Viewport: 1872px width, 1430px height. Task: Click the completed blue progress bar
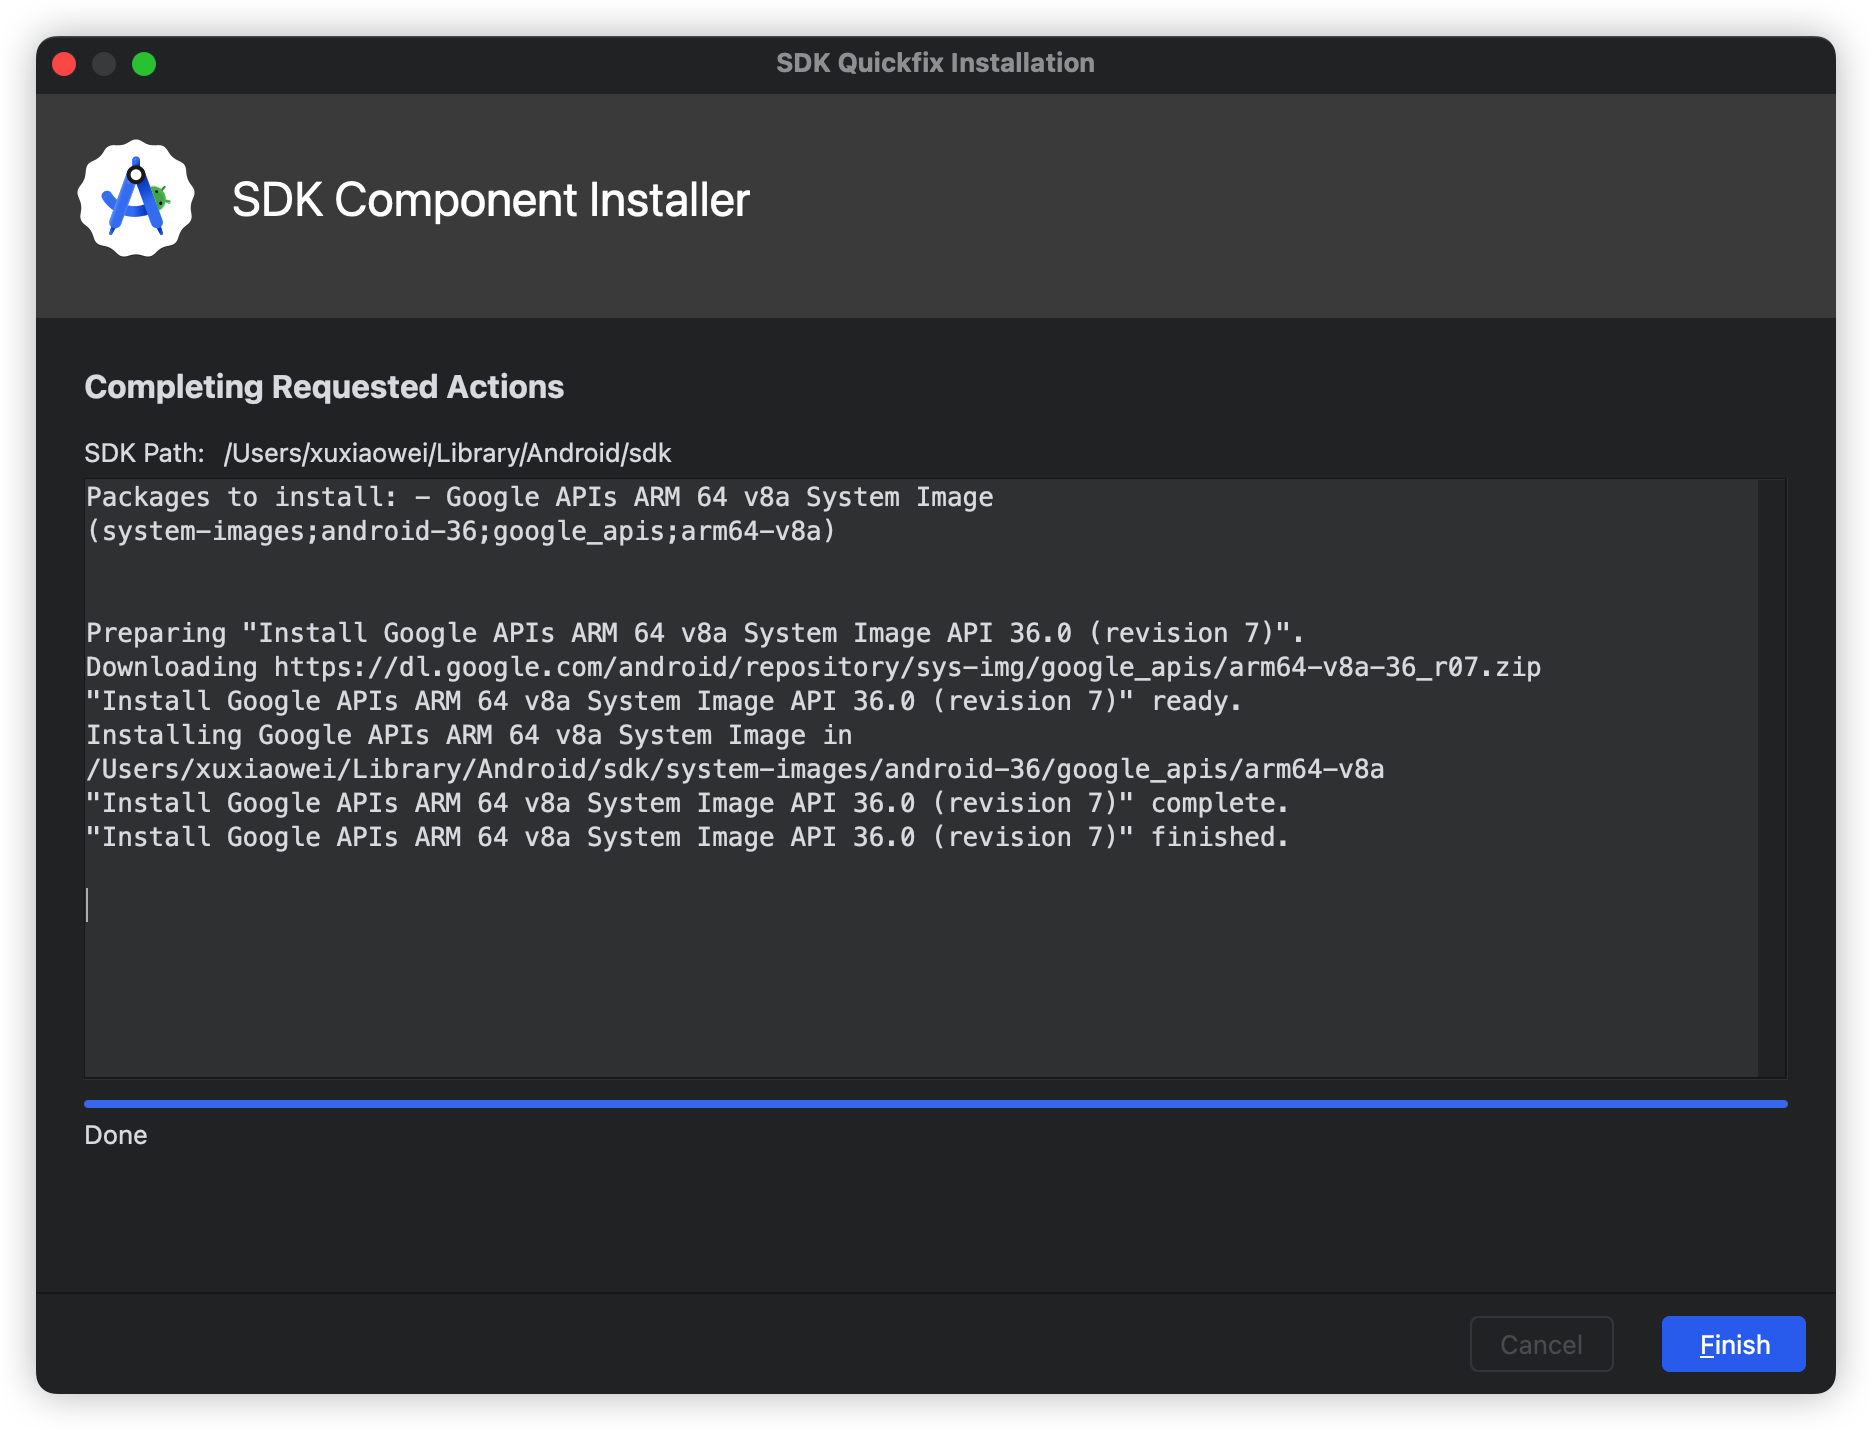click(935, 1104)
